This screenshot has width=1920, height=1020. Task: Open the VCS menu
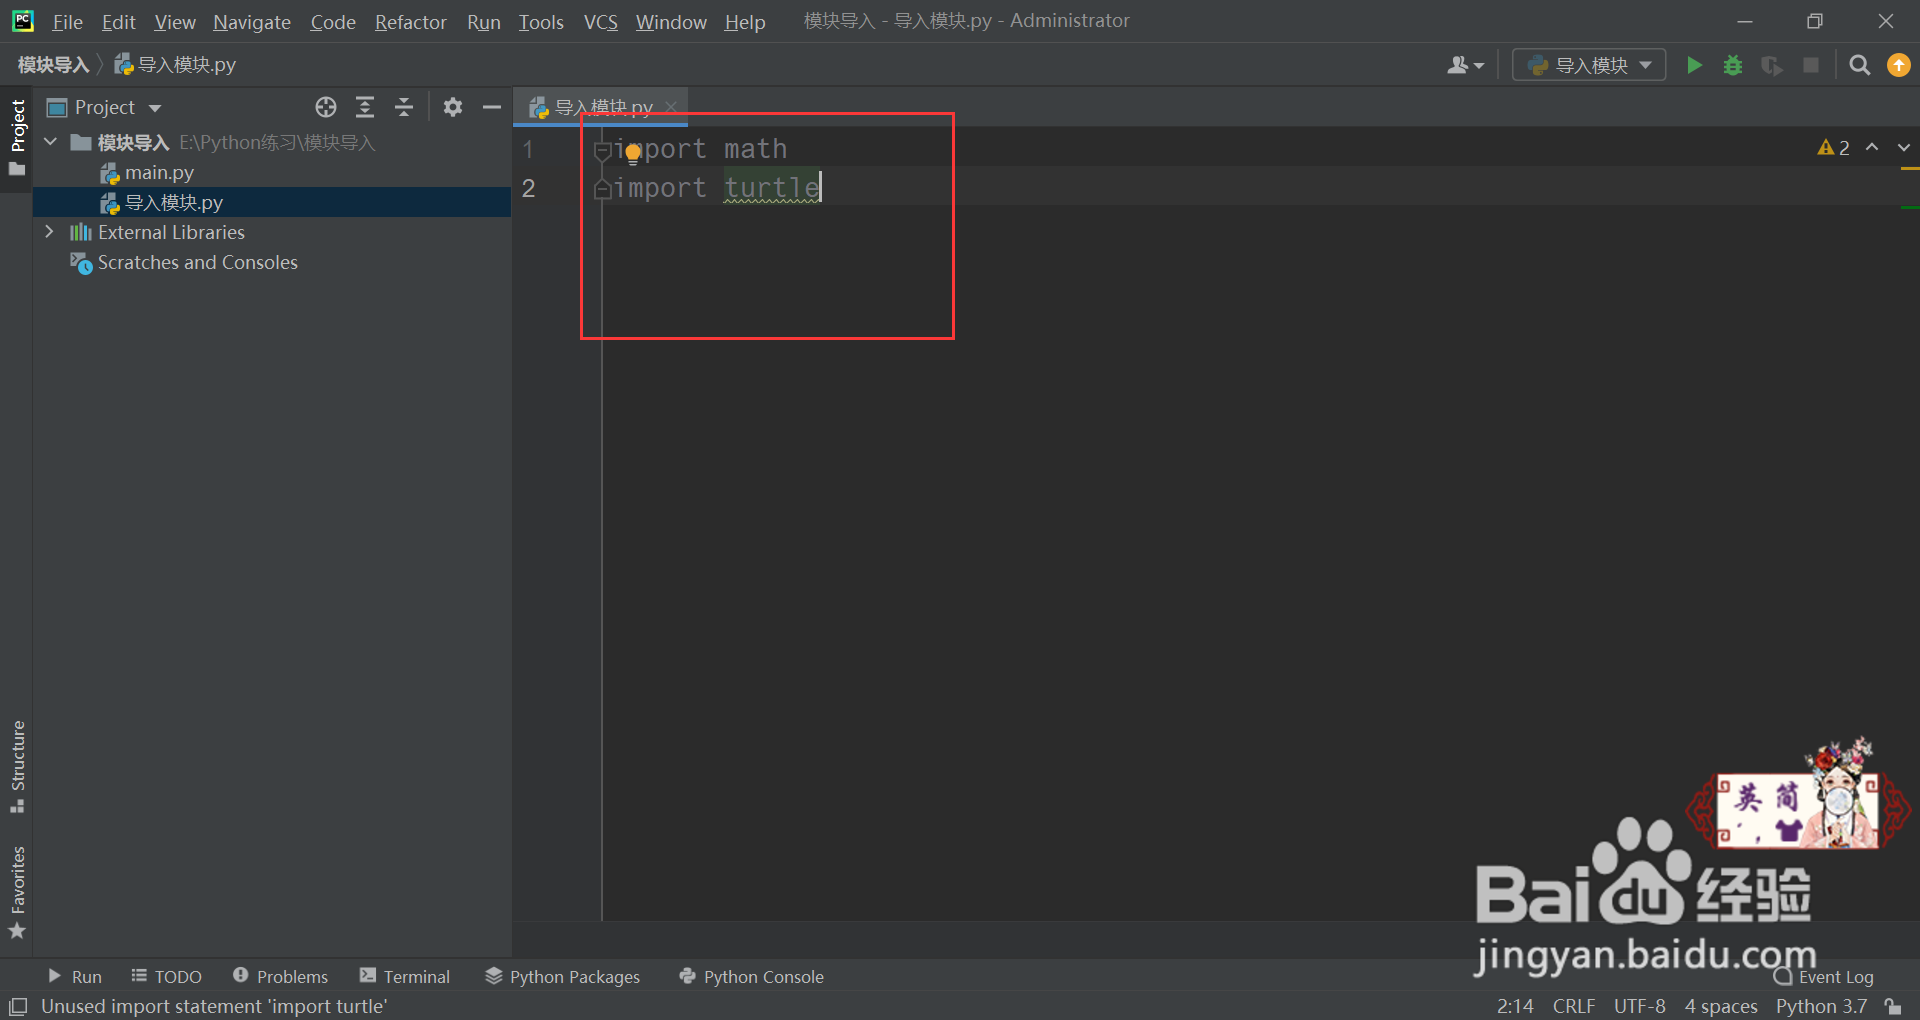[x=601, y=21]
